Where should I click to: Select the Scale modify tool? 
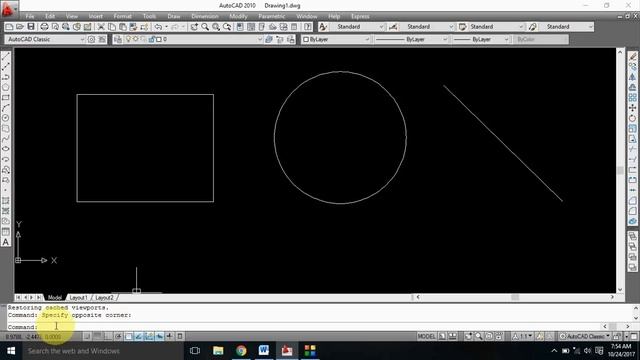pyautogui.click(x=632, y=129)
